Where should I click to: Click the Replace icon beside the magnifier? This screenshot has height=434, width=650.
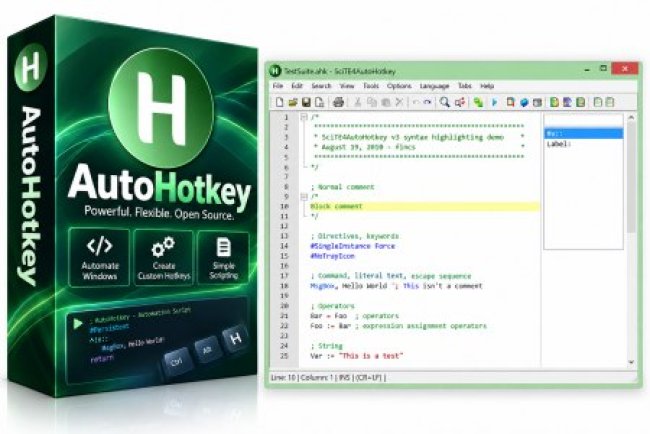coord(459,102)
